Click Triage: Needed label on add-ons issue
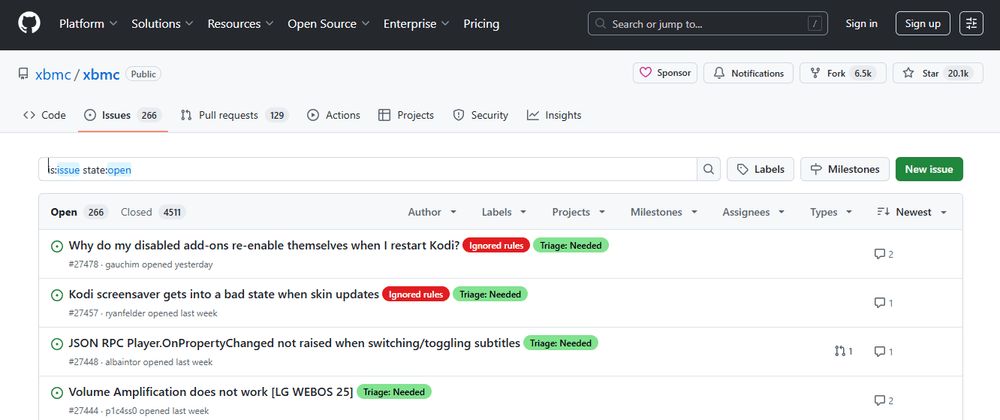Screen dimensions: 1000x420 [x=571, y=245]
